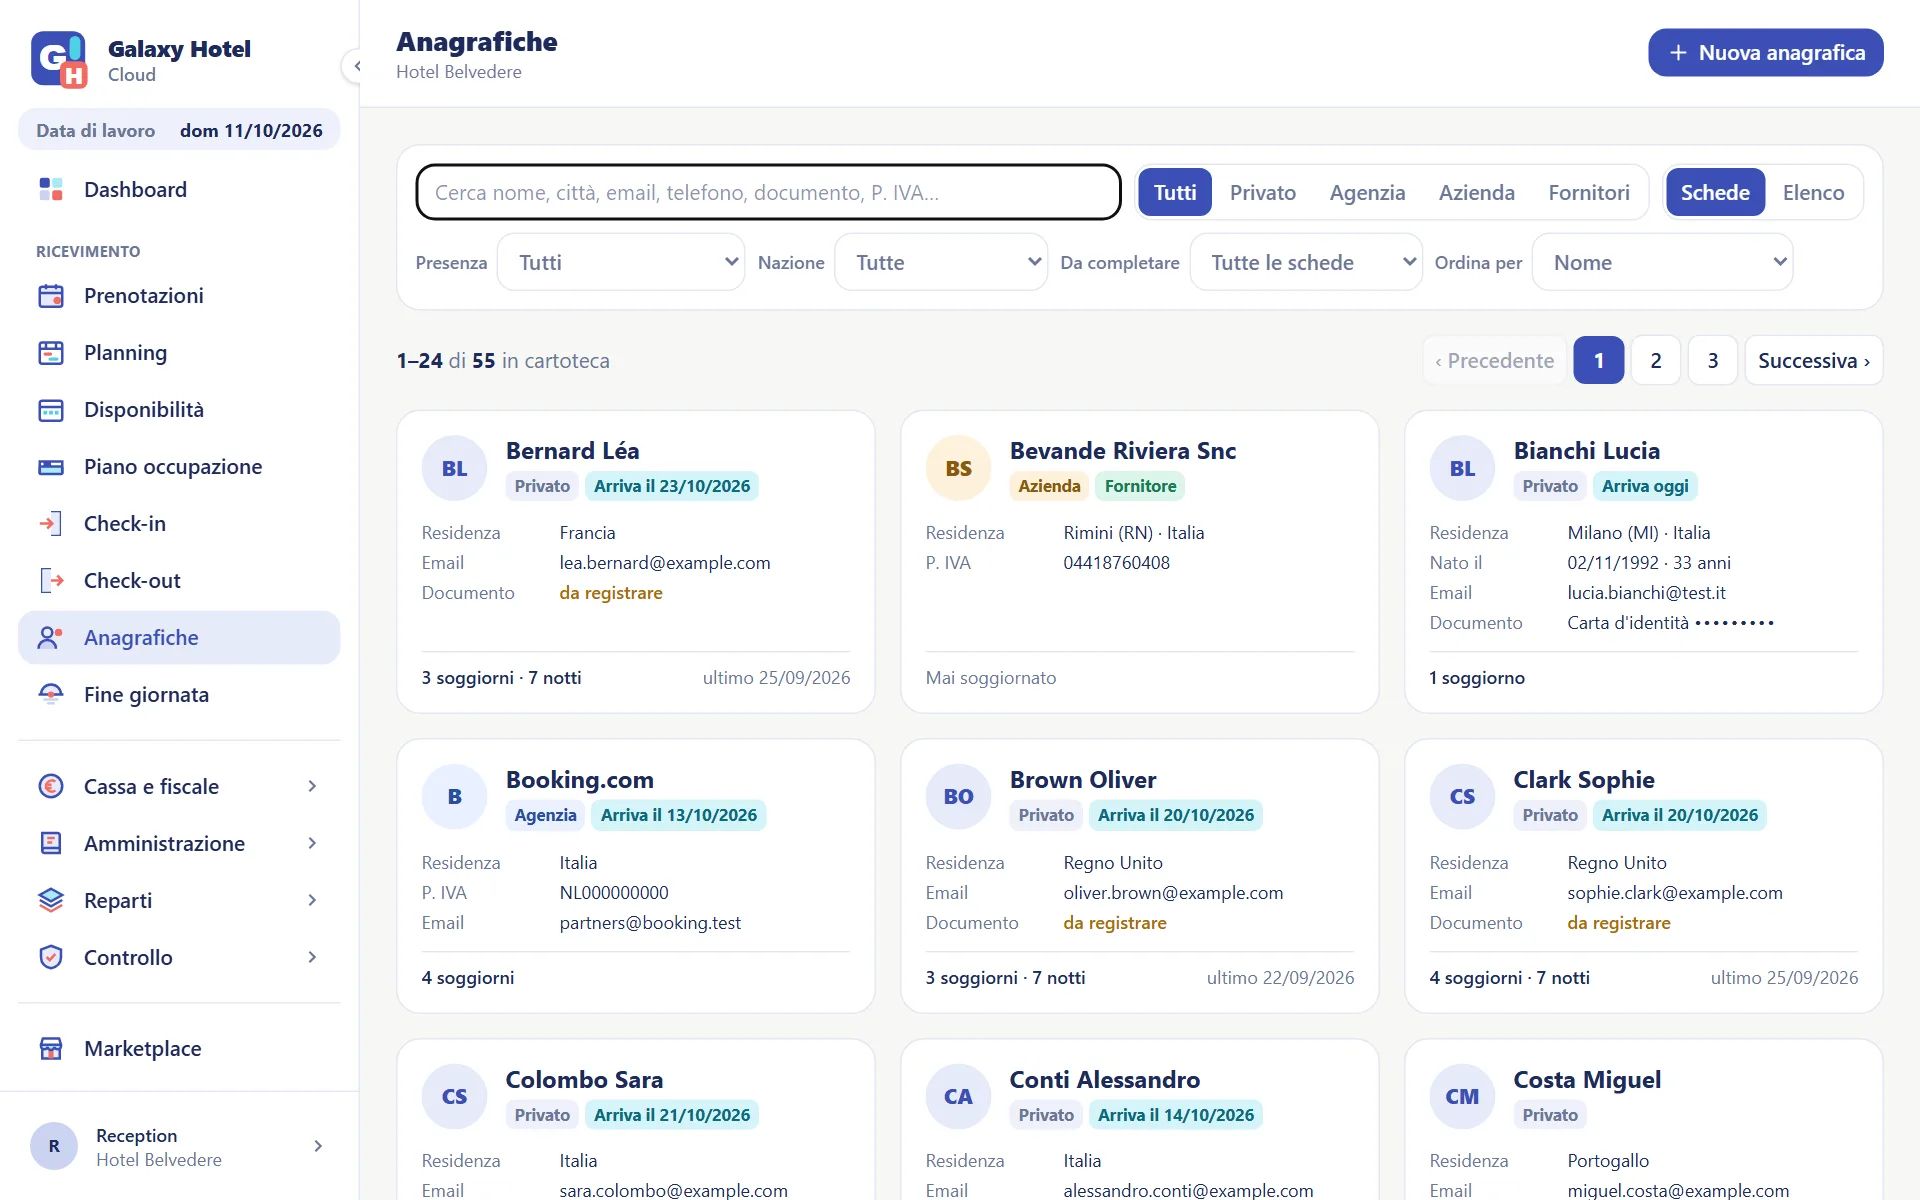Image resolution: width=1920 pixels, height=1200 pixels.
Task: Click the Anagrafiche people icon
Action: click(x=51, y=637)
